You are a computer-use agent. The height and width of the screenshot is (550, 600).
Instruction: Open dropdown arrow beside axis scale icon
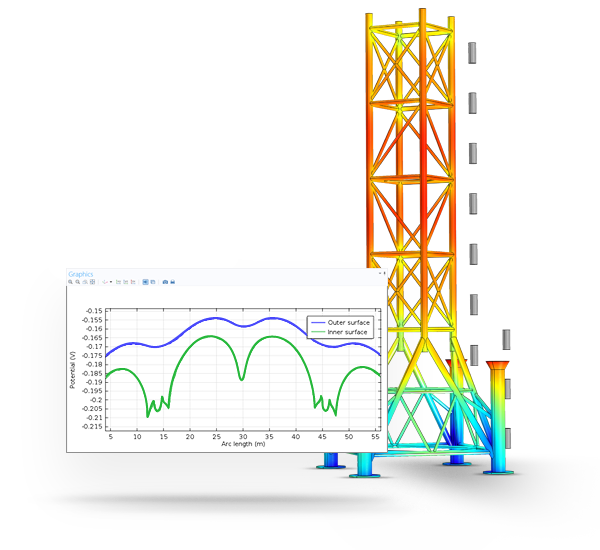111,282
